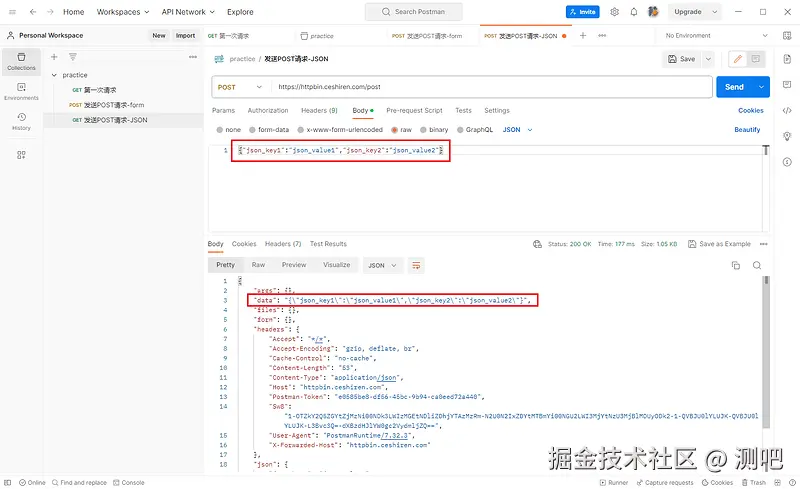Open the Collections sidebar panel

(21, 61)
